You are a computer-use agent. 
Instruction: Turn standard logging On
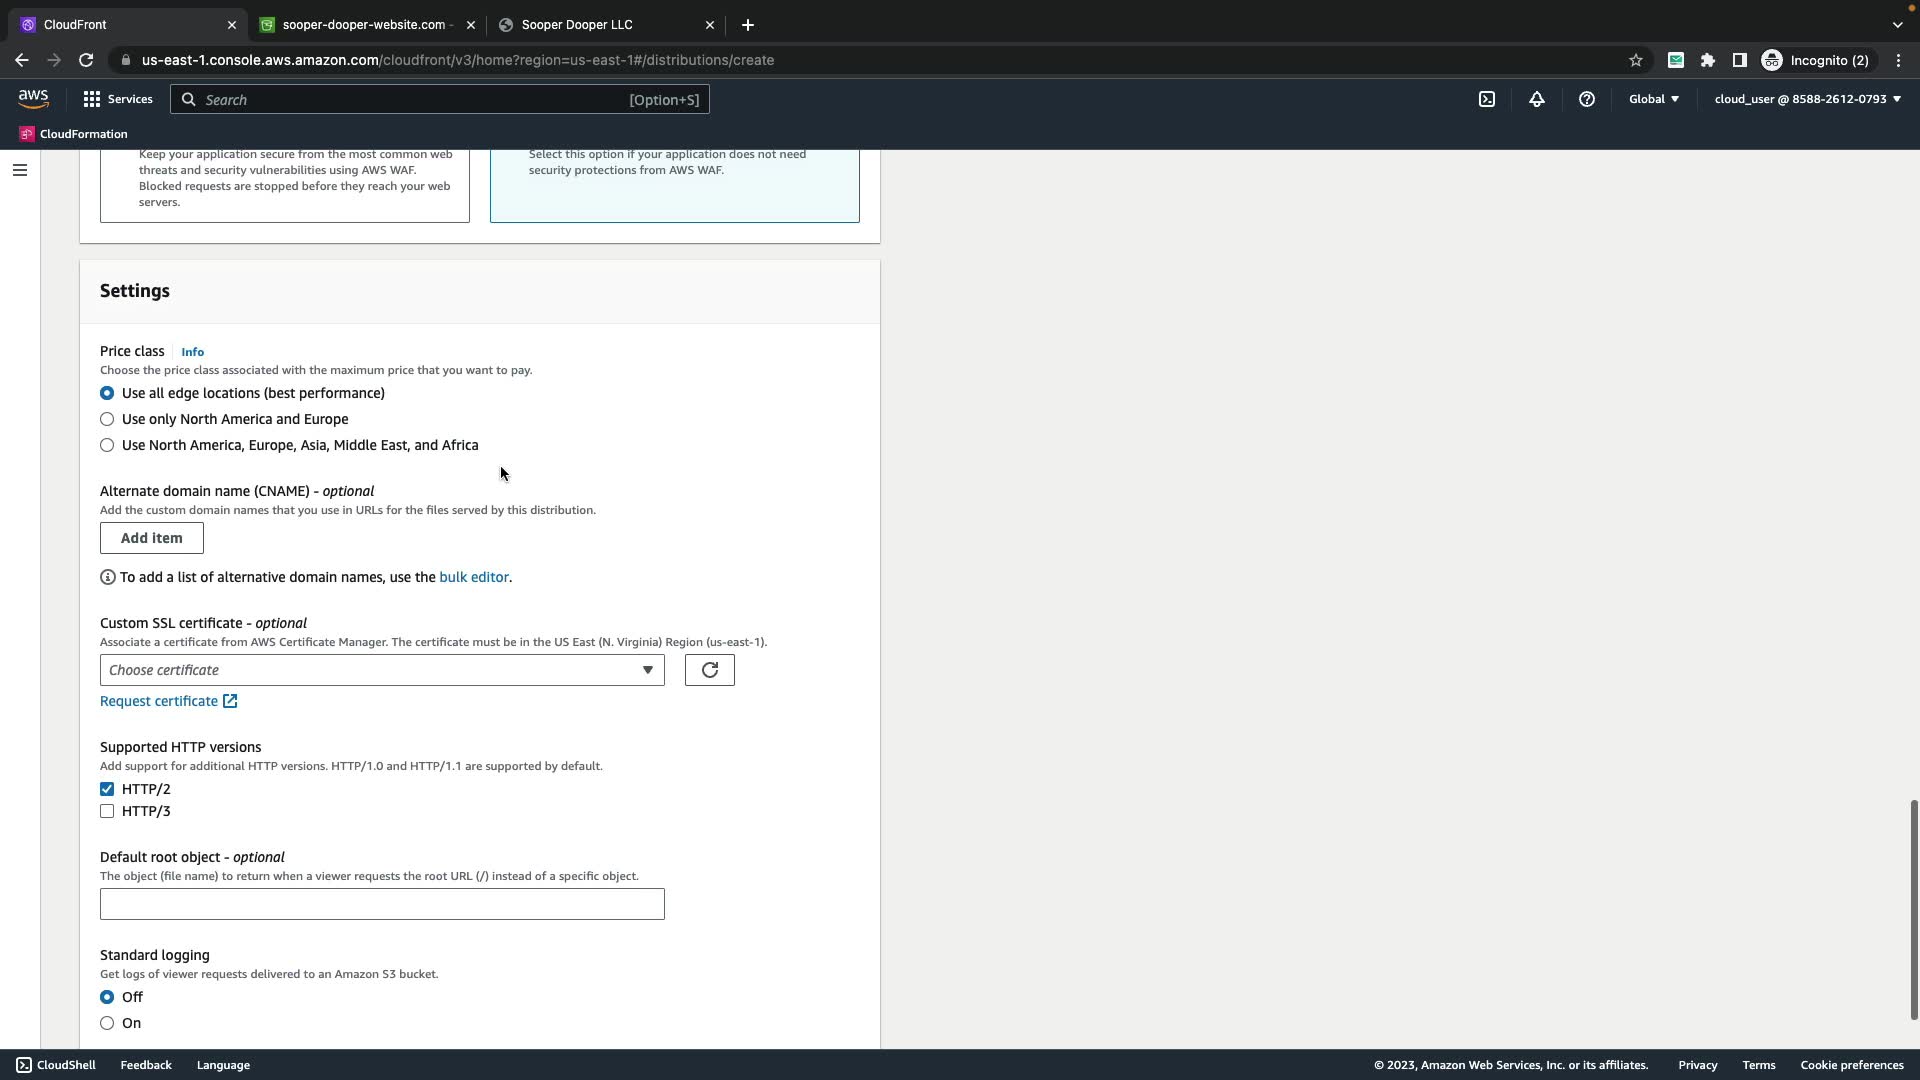[x=107, y=1023]
